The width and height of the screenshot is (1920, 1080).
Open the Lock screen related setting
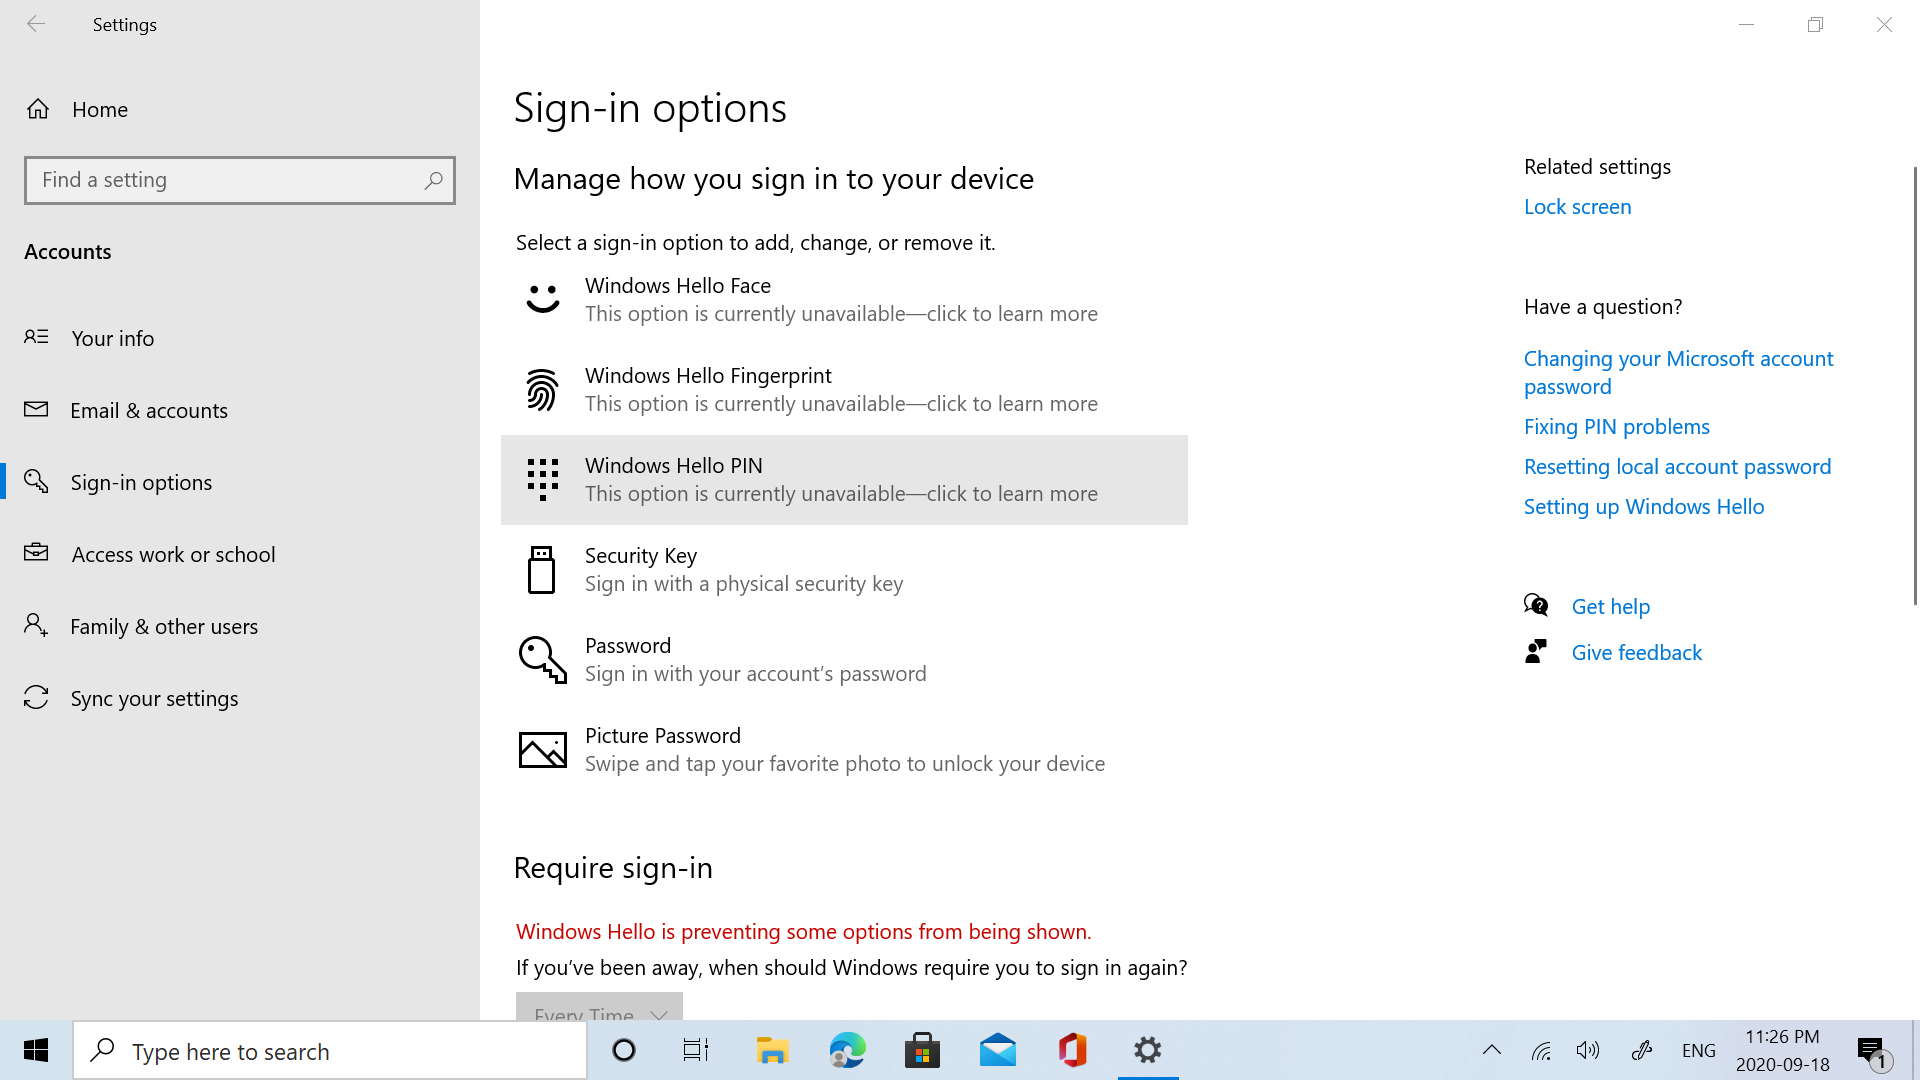pos(1577,206)
